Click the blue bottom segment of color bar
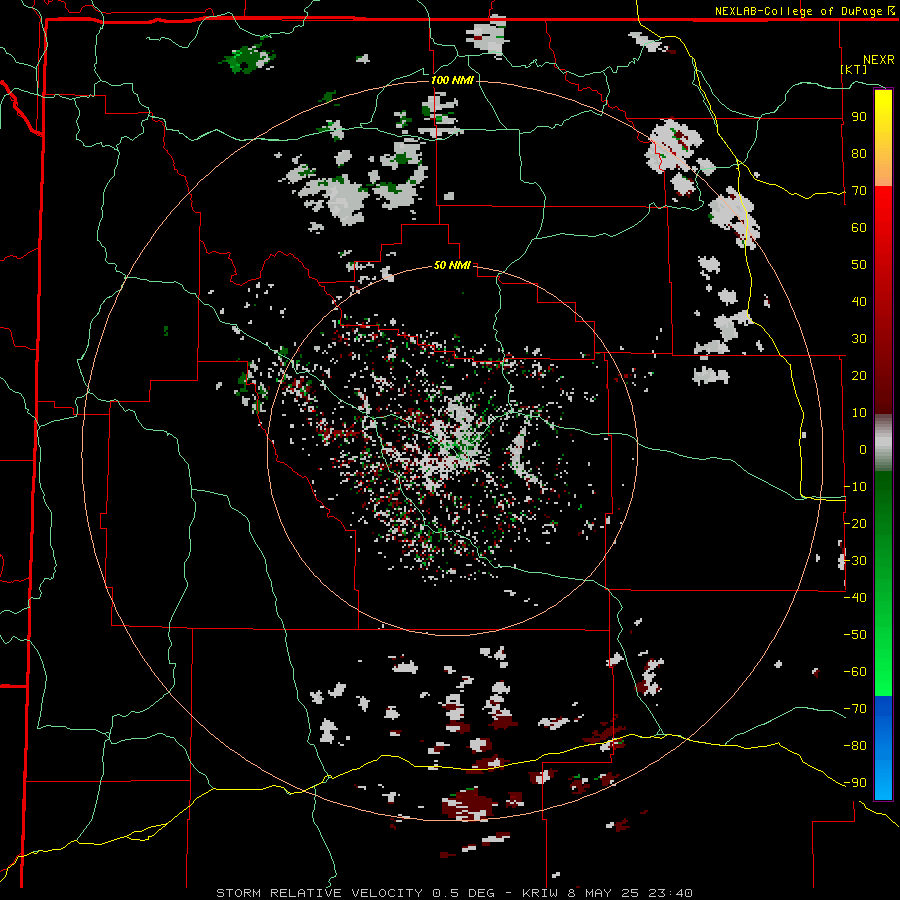The width and height of the screenshot is (900, 900). 883,747
